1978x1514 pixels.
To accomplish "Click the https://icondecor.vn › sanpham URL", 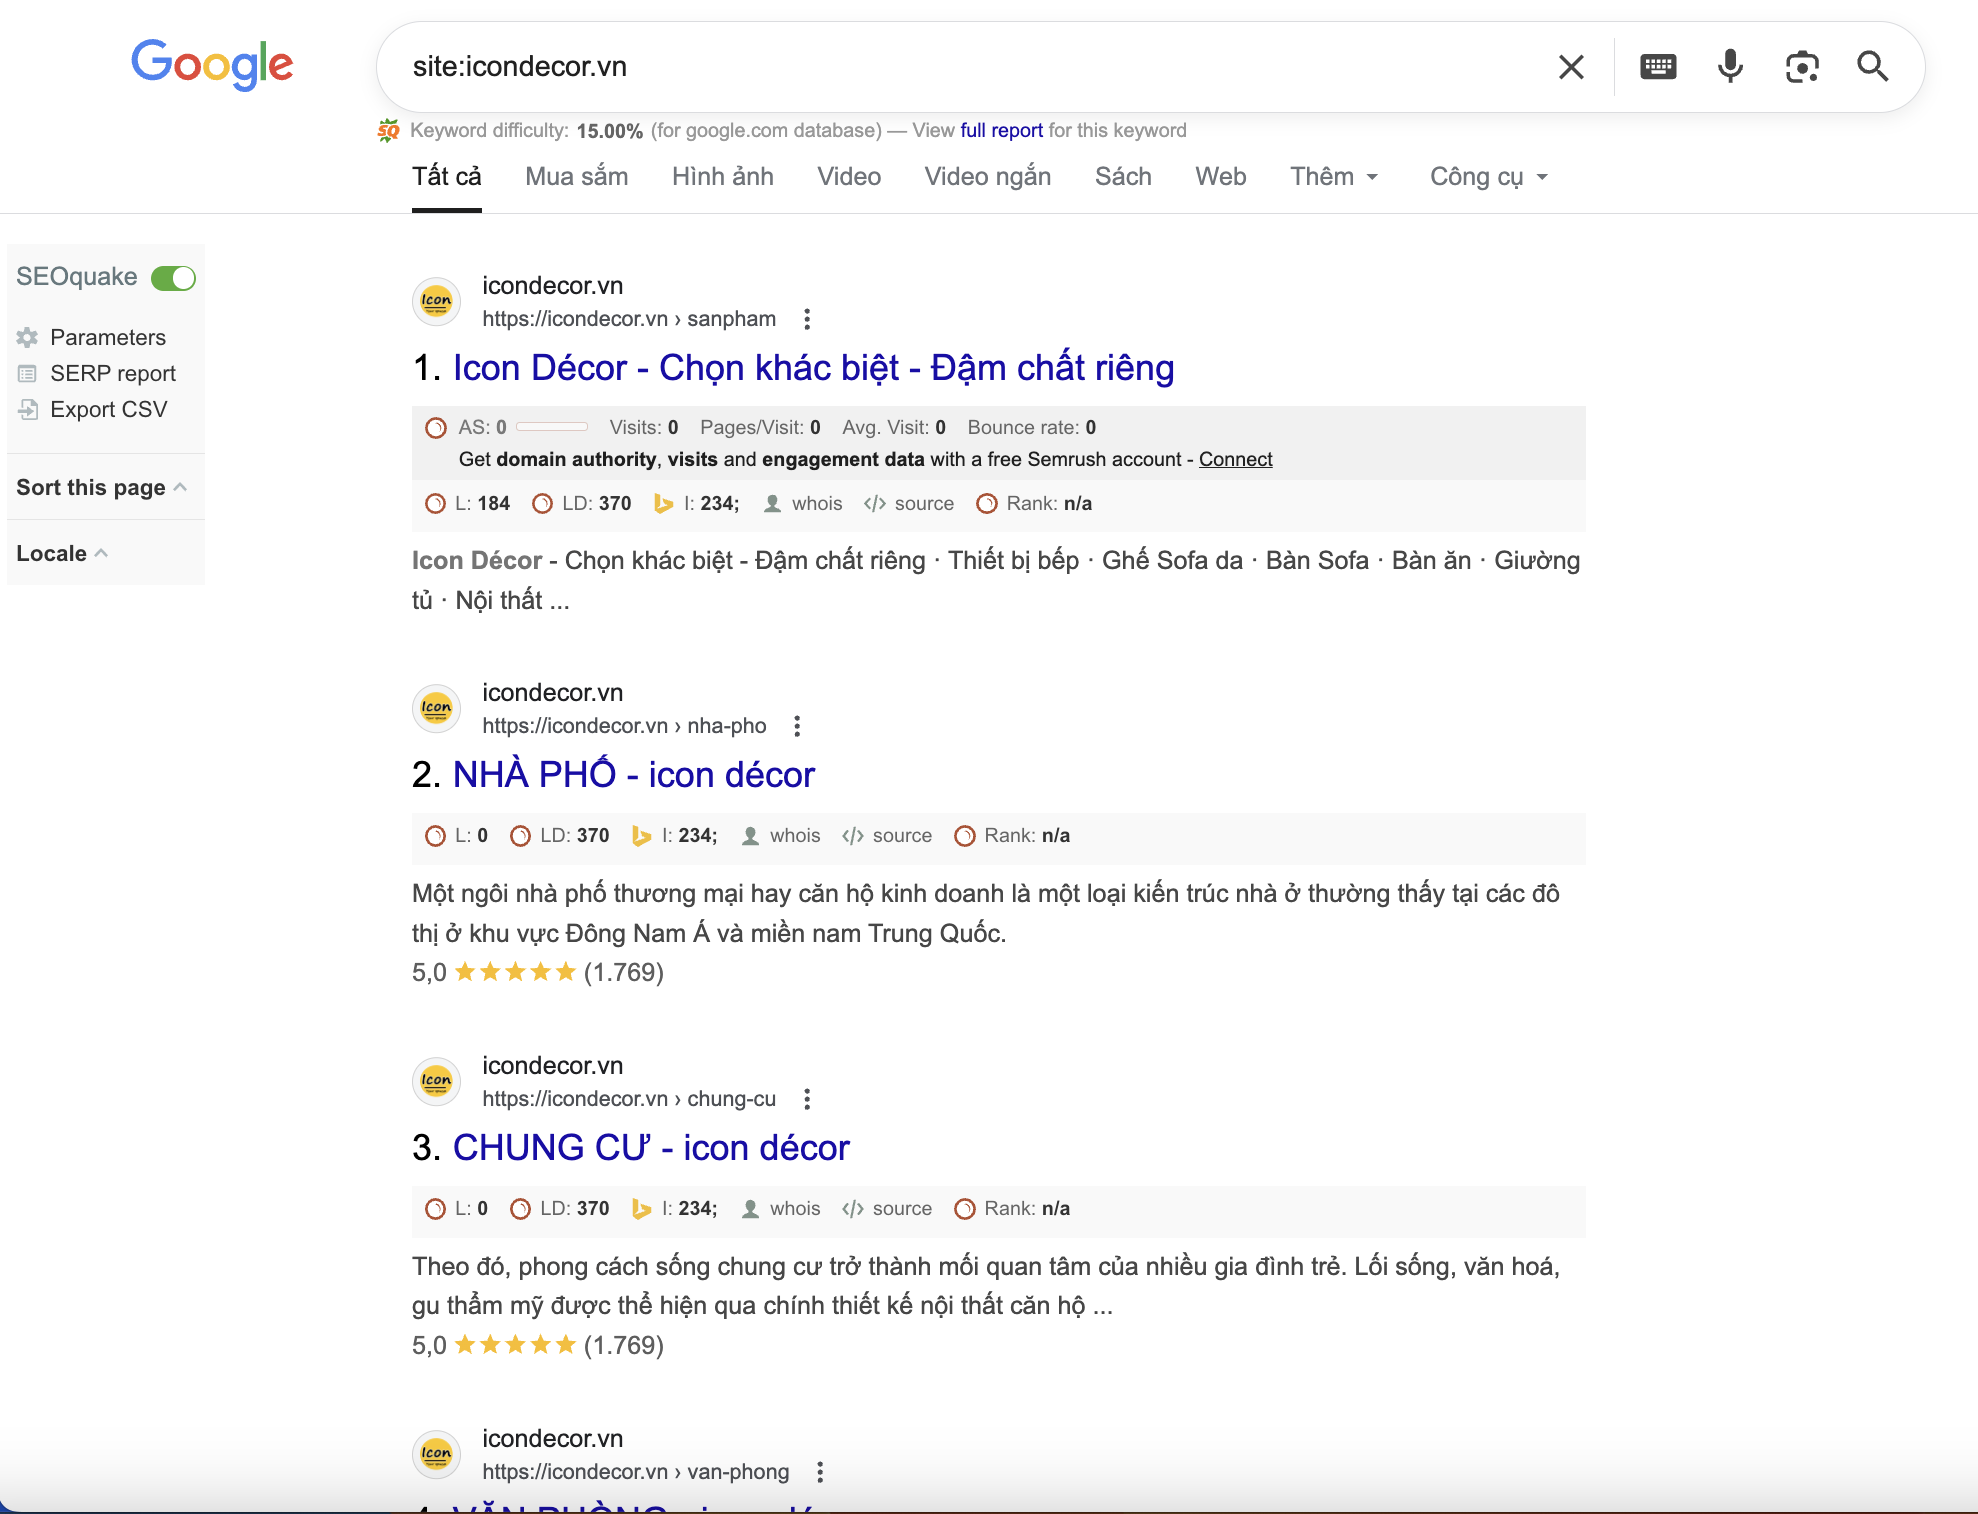I will point(629,319).
